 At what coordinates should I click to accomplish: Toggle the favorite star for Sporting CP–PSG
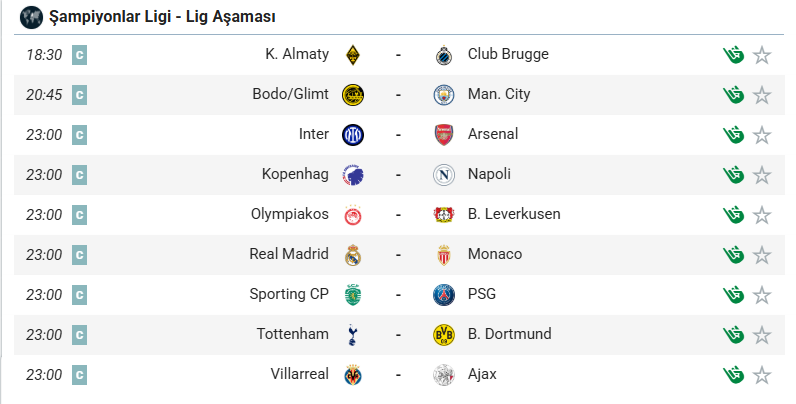point(763,295)
